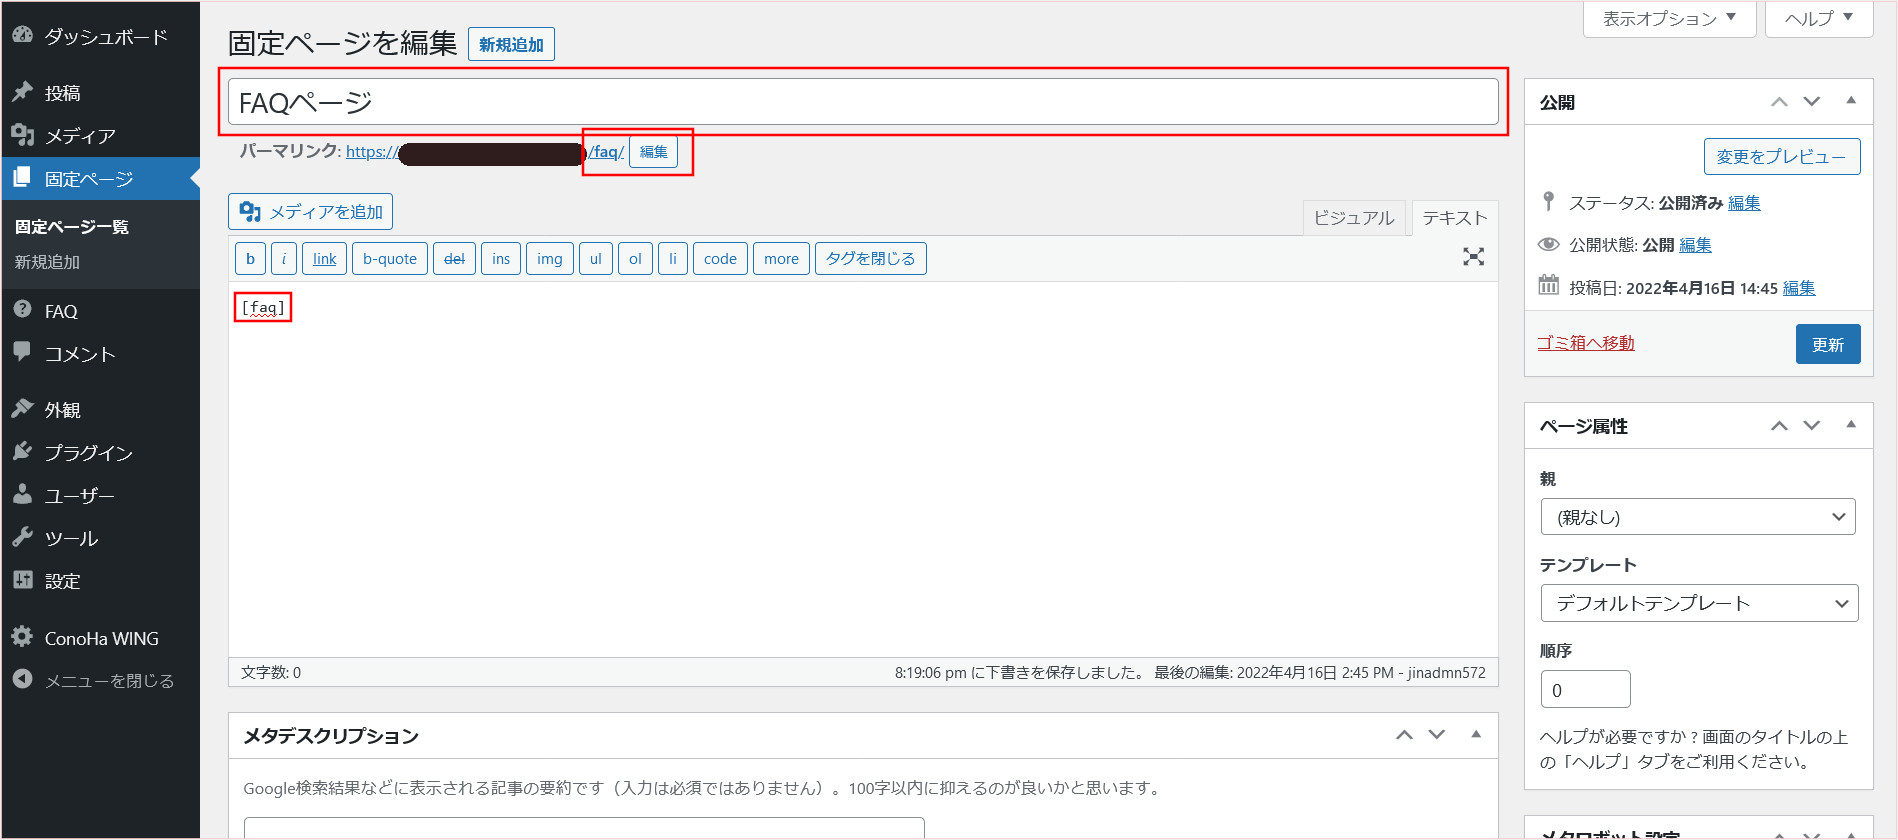Screen dimensions: 1898x840
Task: Open the Appearance menu in sidebar
Action: tap(62, 410)
